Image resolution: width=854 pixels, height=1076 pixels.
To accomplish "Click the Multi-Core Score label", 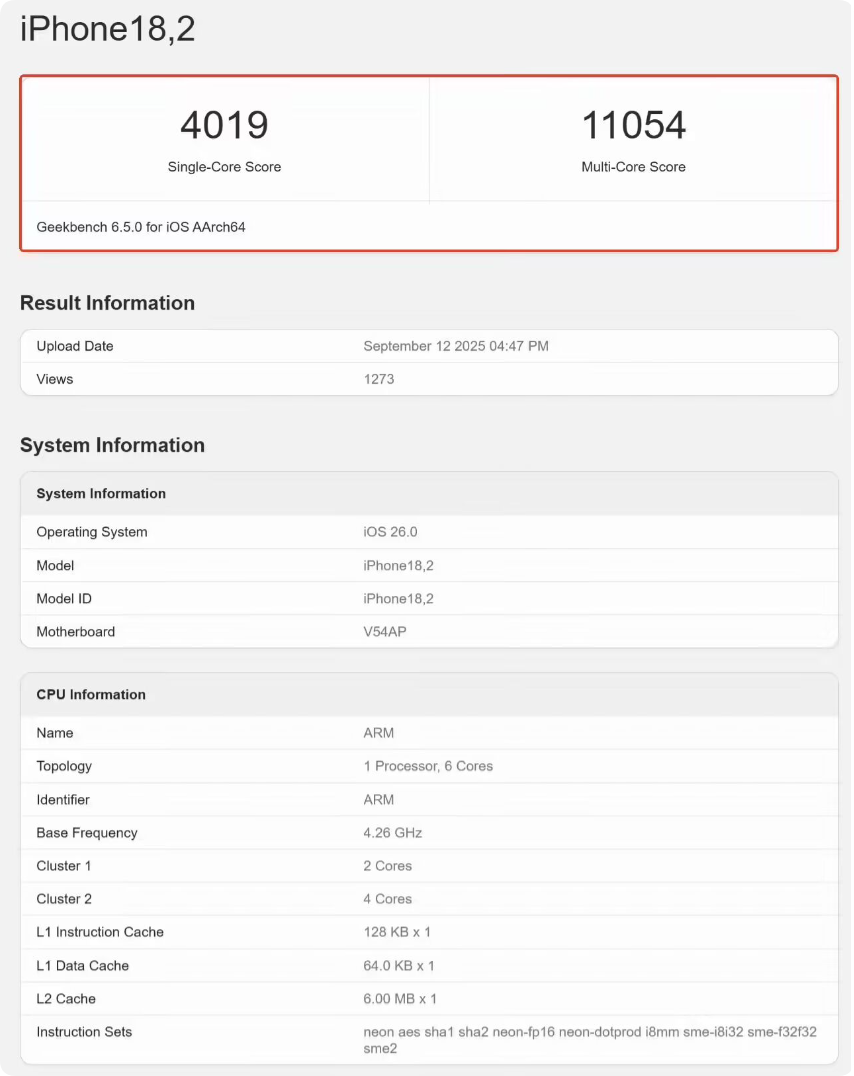I will [634, 167].
